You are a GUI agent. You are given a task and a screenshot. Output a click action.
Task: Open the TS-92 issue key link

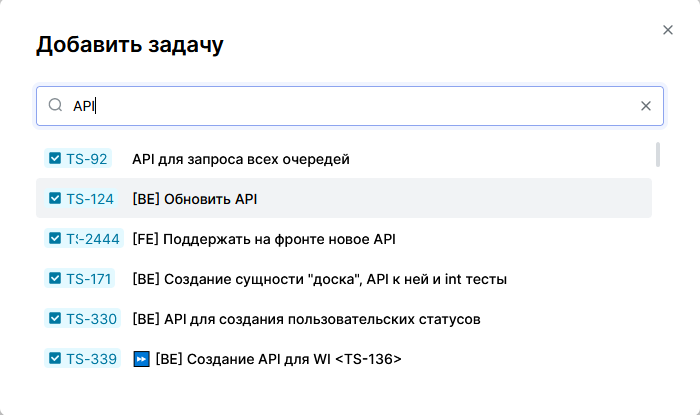[x=87, y=159]
